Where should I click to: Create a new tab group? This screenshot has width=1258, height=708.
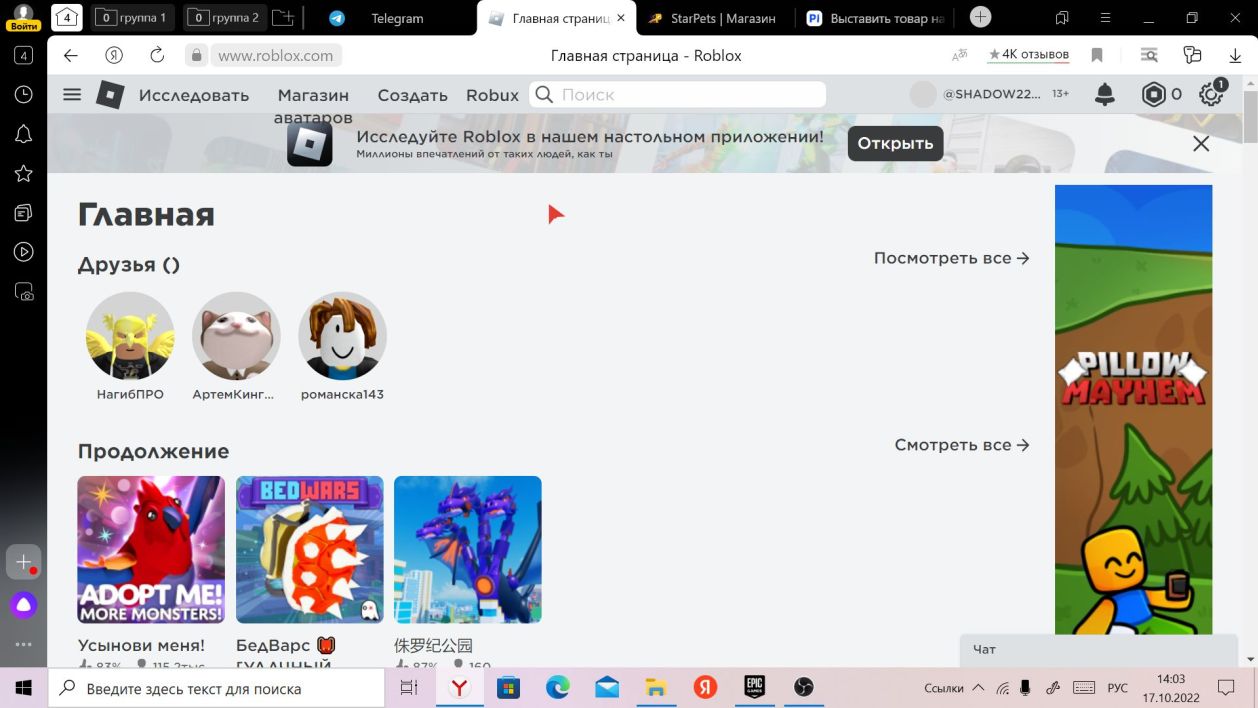(284, 18)
